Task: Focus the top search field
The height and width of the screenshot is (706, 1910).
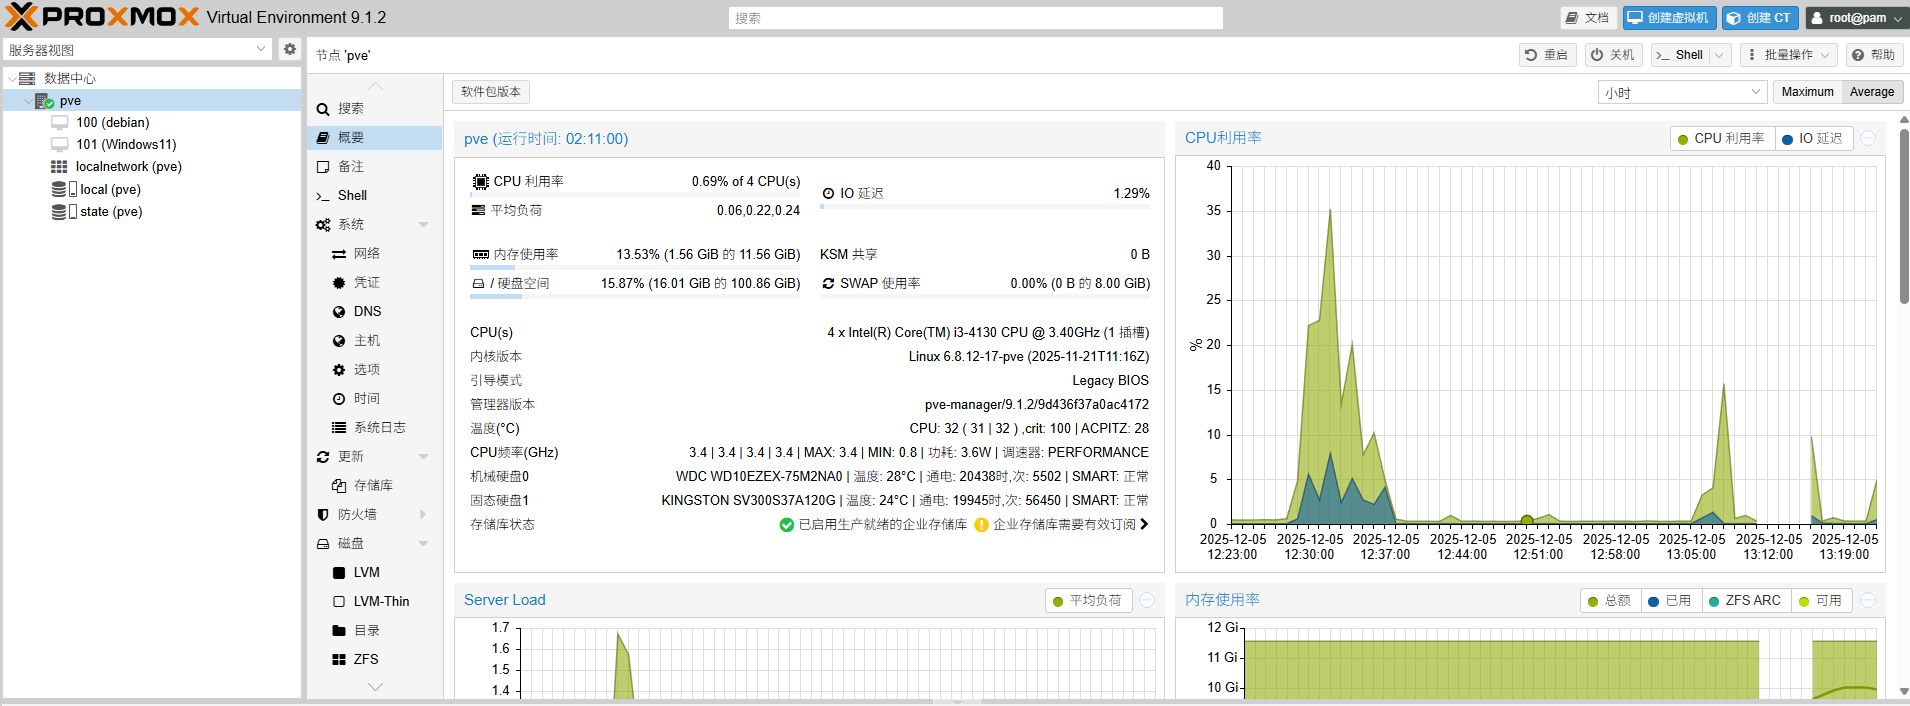Action: 975,18
